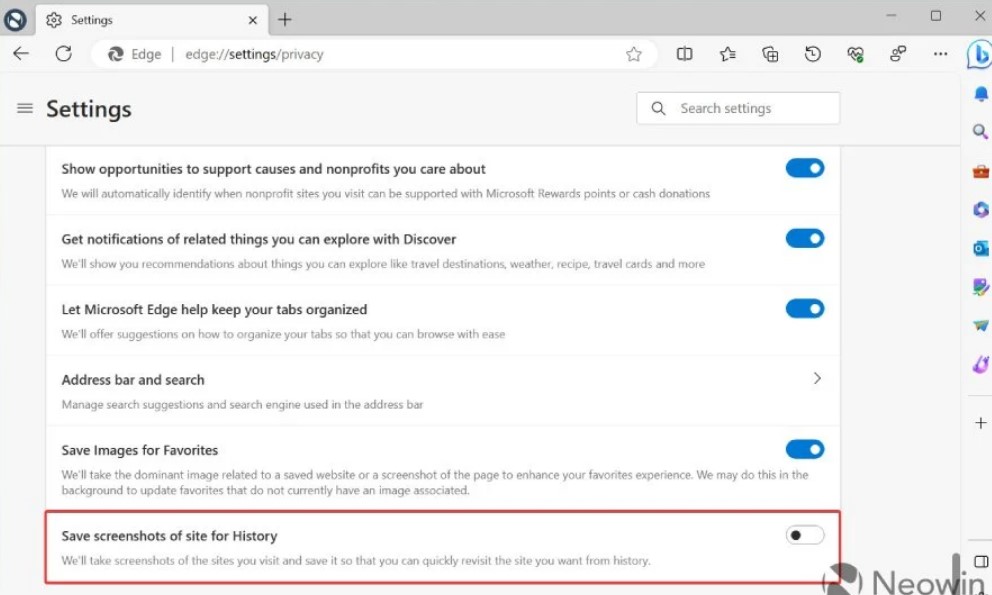Open the Favorites list icon

pos(728,54)
